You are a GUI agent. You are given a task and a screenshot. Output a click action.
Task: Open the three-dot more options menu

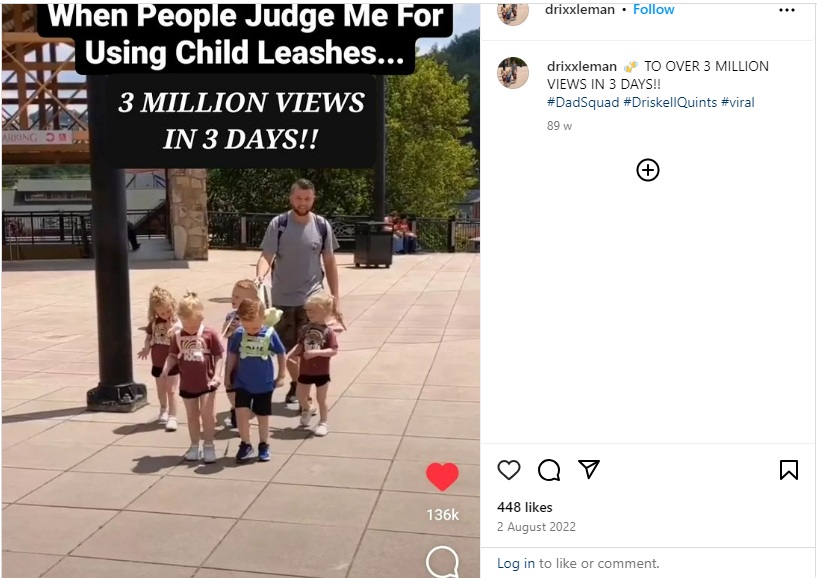click(x=787, y=10)
